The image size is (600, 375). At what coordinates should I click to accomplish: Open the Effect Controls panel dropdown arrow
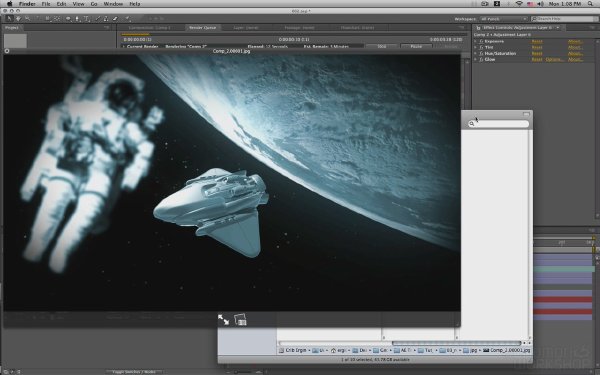tap(558, 28)
